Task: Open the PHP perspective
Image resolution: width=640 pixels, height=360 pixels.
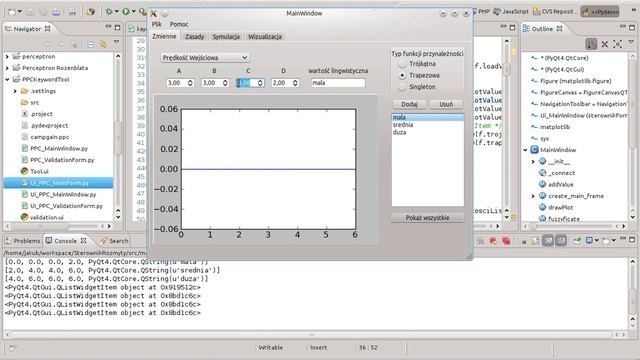Action: pos(481,11)
